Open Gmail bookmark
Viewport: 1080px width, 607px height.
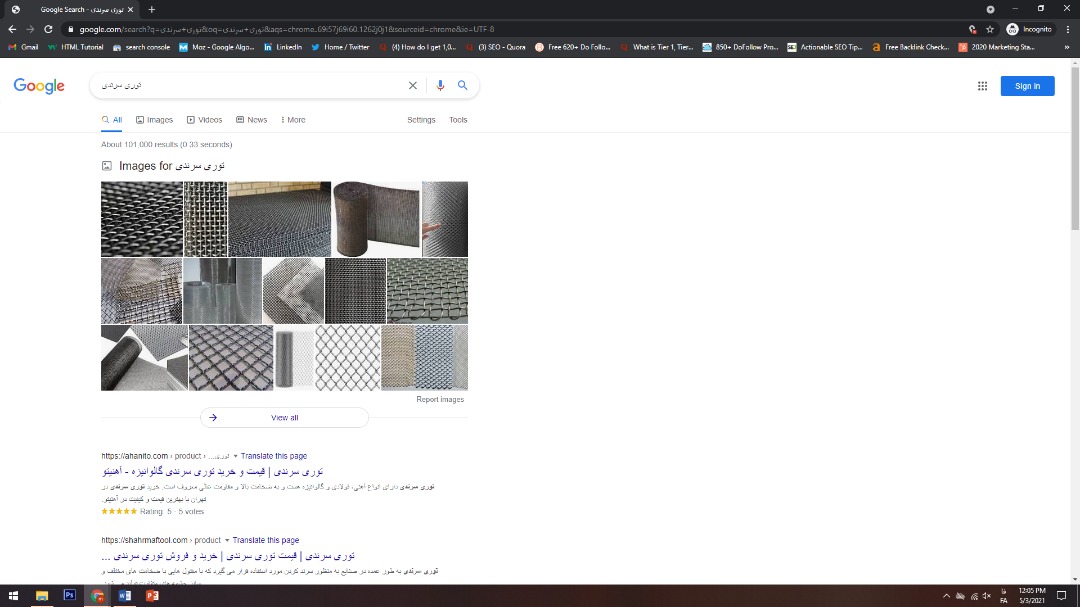[x=23, y=47]
